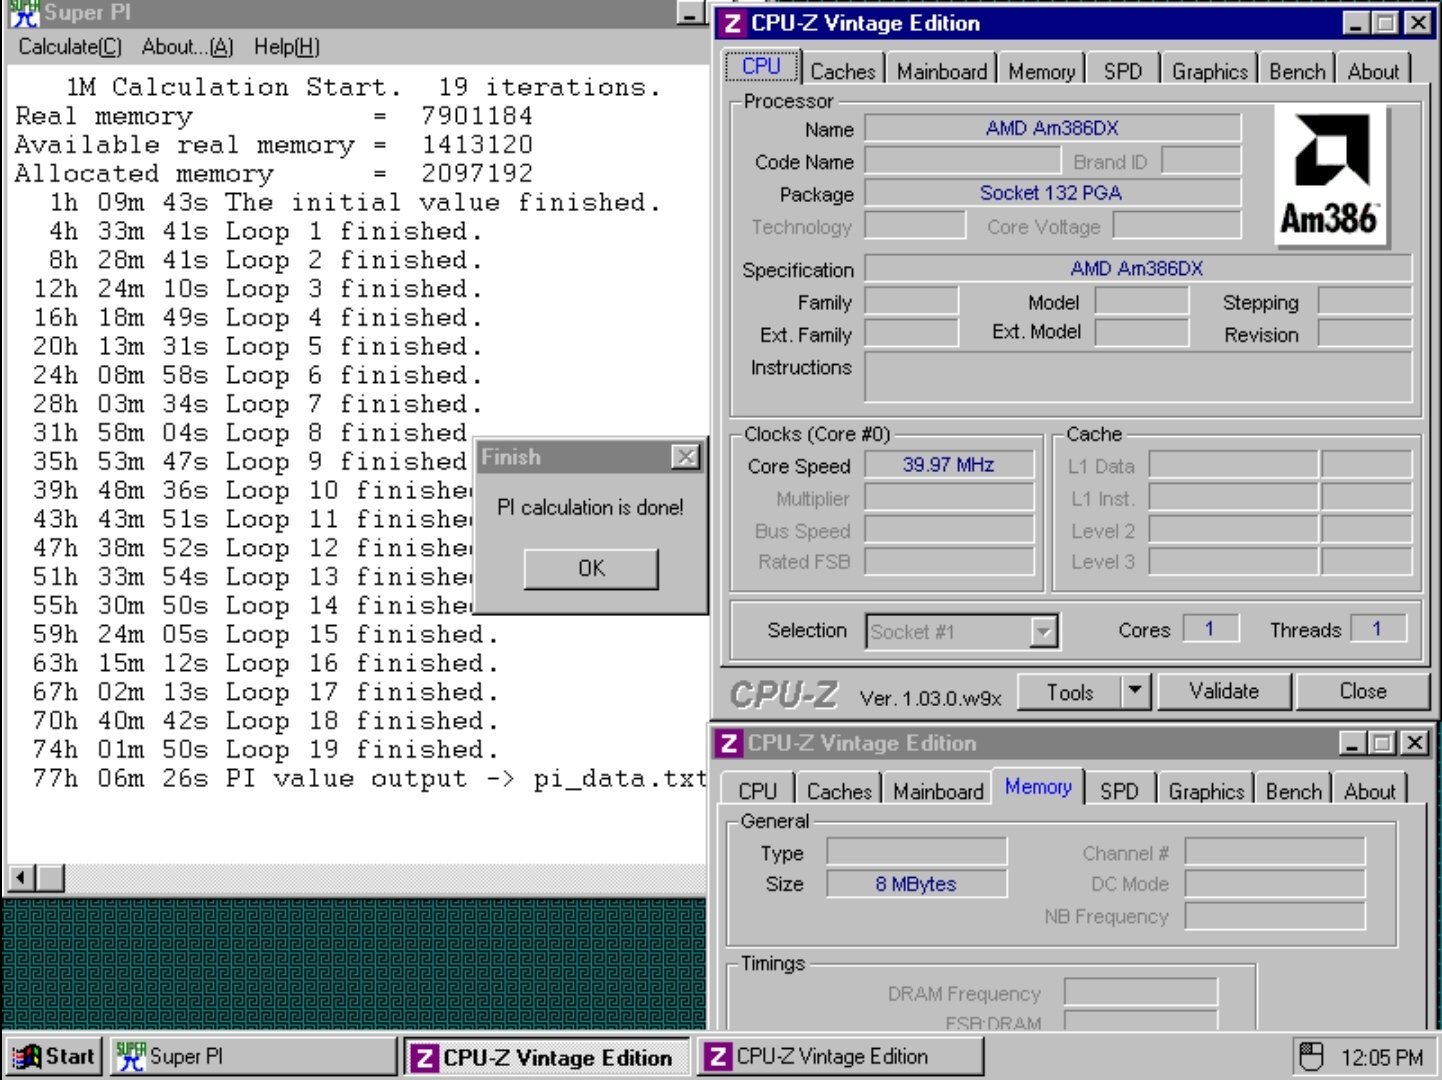This screenshot has width=1442, height=1080.
Task: Open About tab in upper CPU-Z window
Action: (x=1373, y=71)
